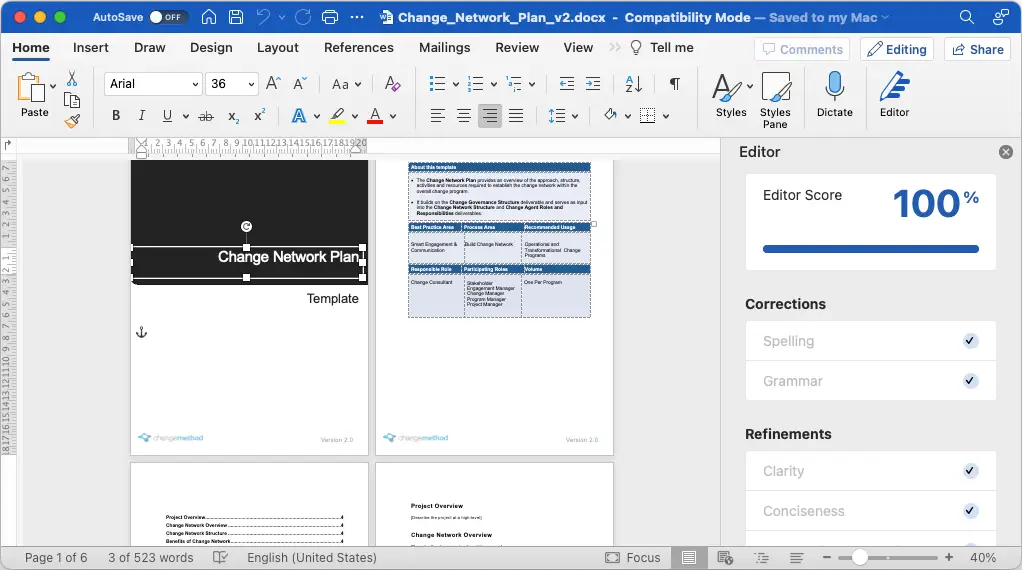
Task: Open the font color dropdown arrow
Action: point(393,117)
